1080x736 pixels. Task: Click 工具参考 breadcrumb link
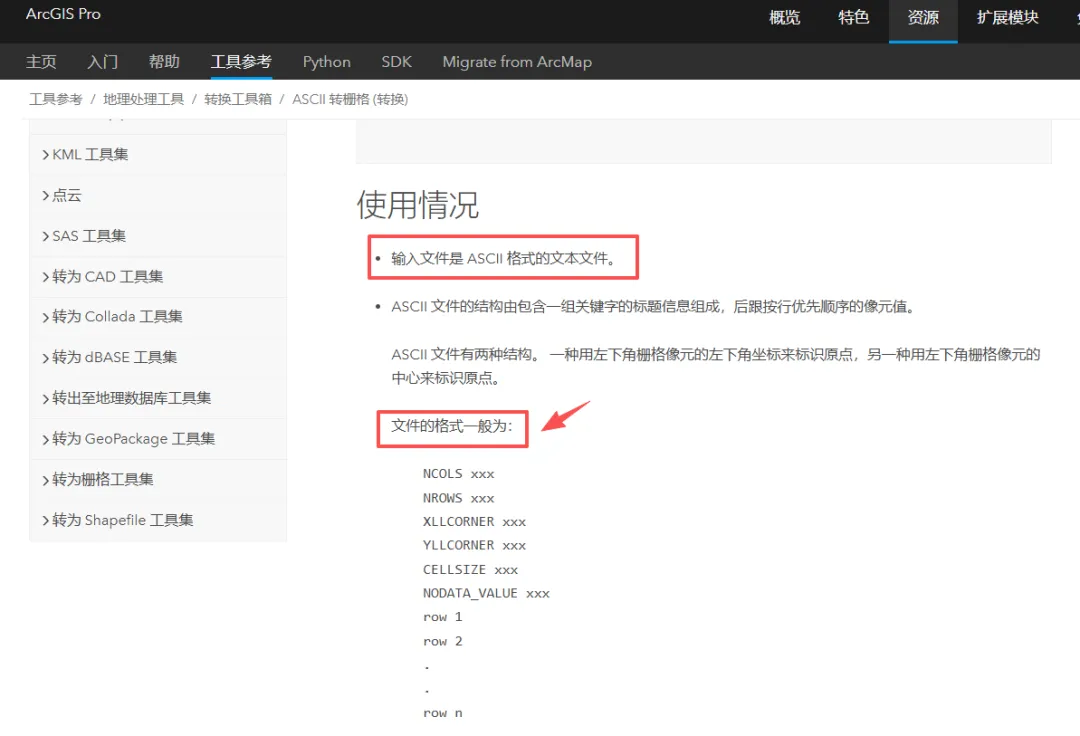tap(56, 99)
